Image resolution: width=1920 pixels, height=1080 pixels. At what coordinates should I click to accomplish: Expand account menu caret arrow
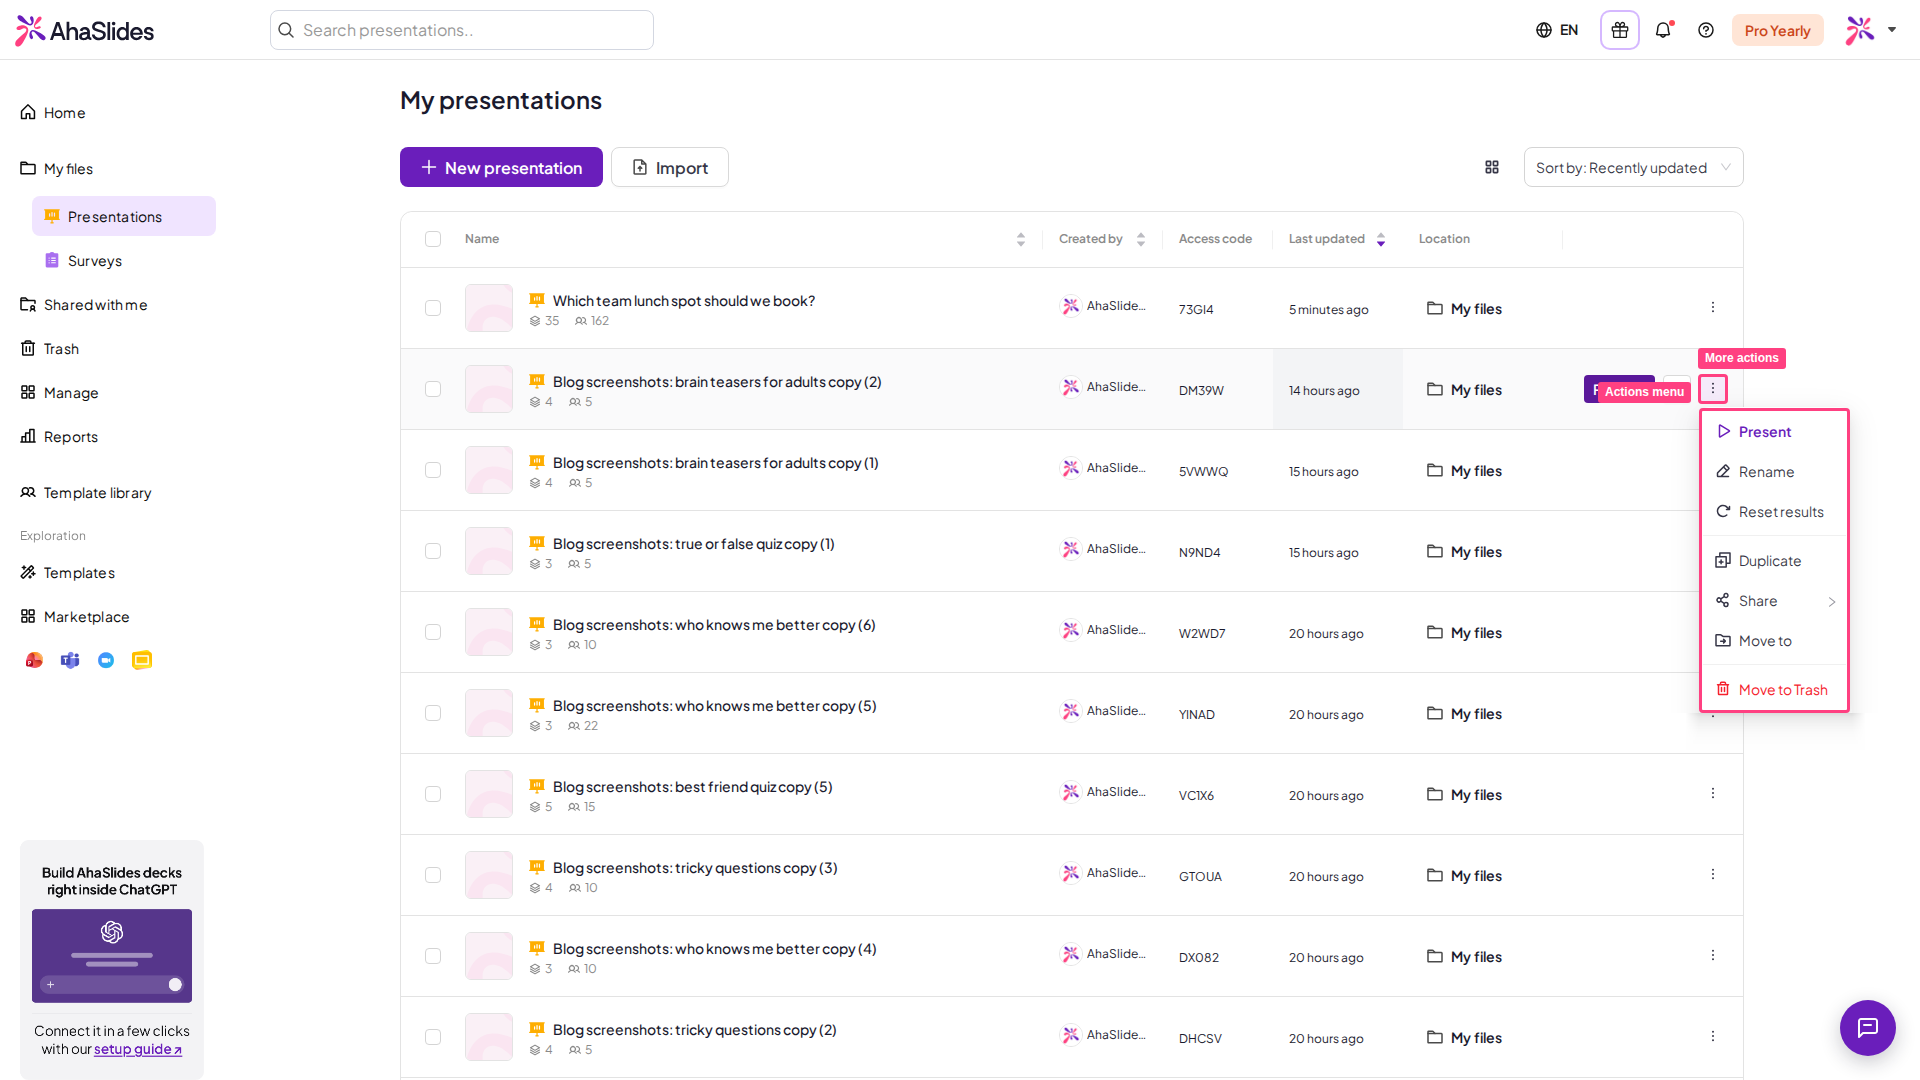(1892, 30)
